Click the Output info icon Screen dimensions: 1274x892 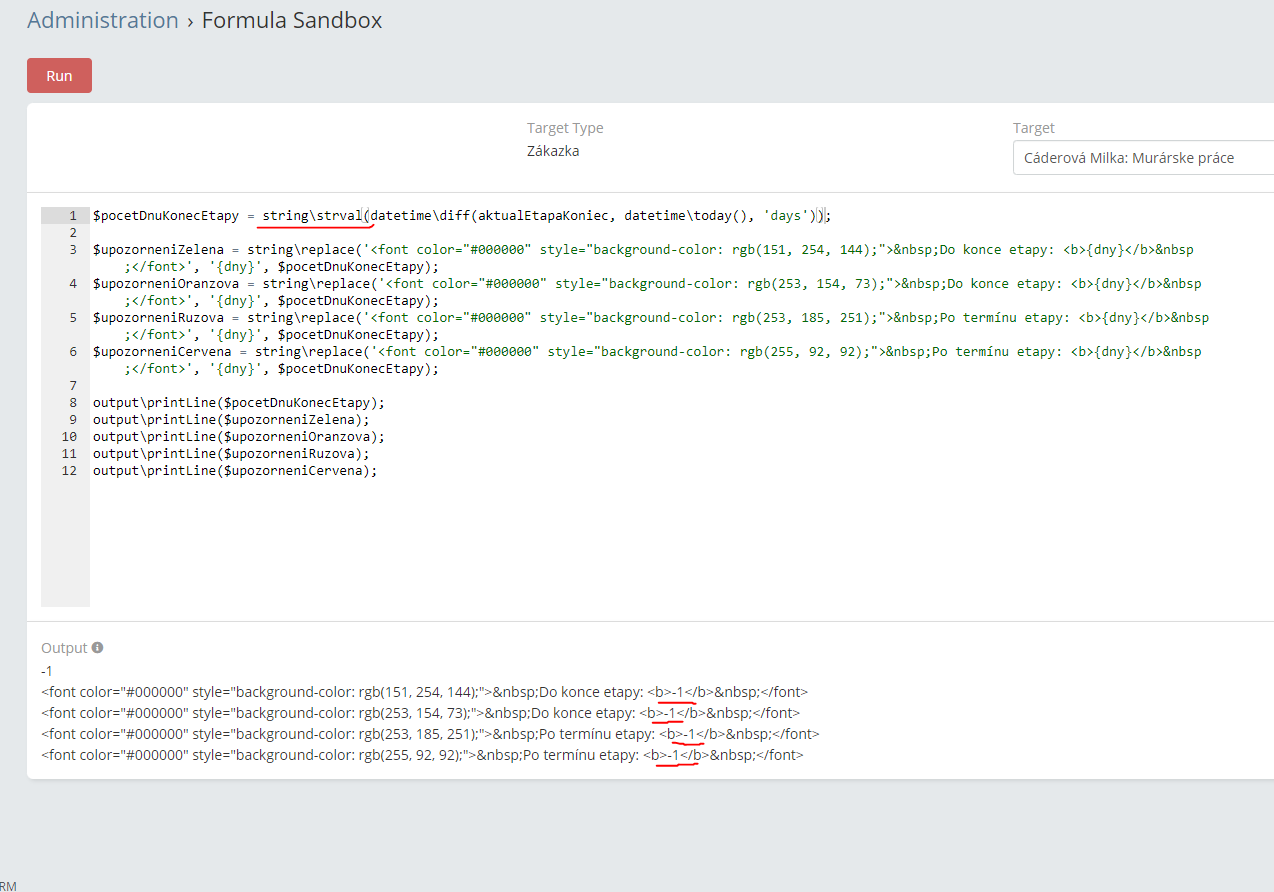pos(98,648)
